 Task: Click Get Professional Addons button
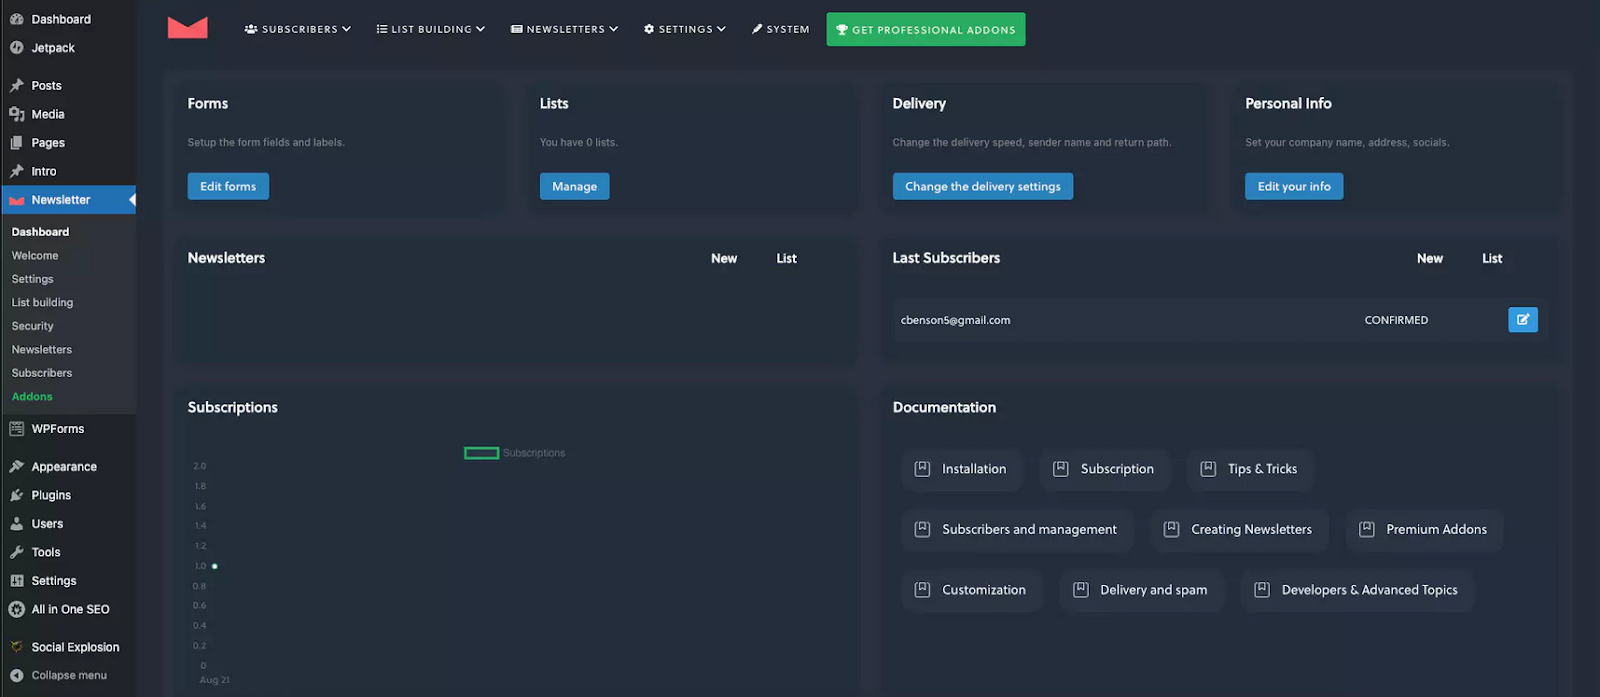(925, 29)
